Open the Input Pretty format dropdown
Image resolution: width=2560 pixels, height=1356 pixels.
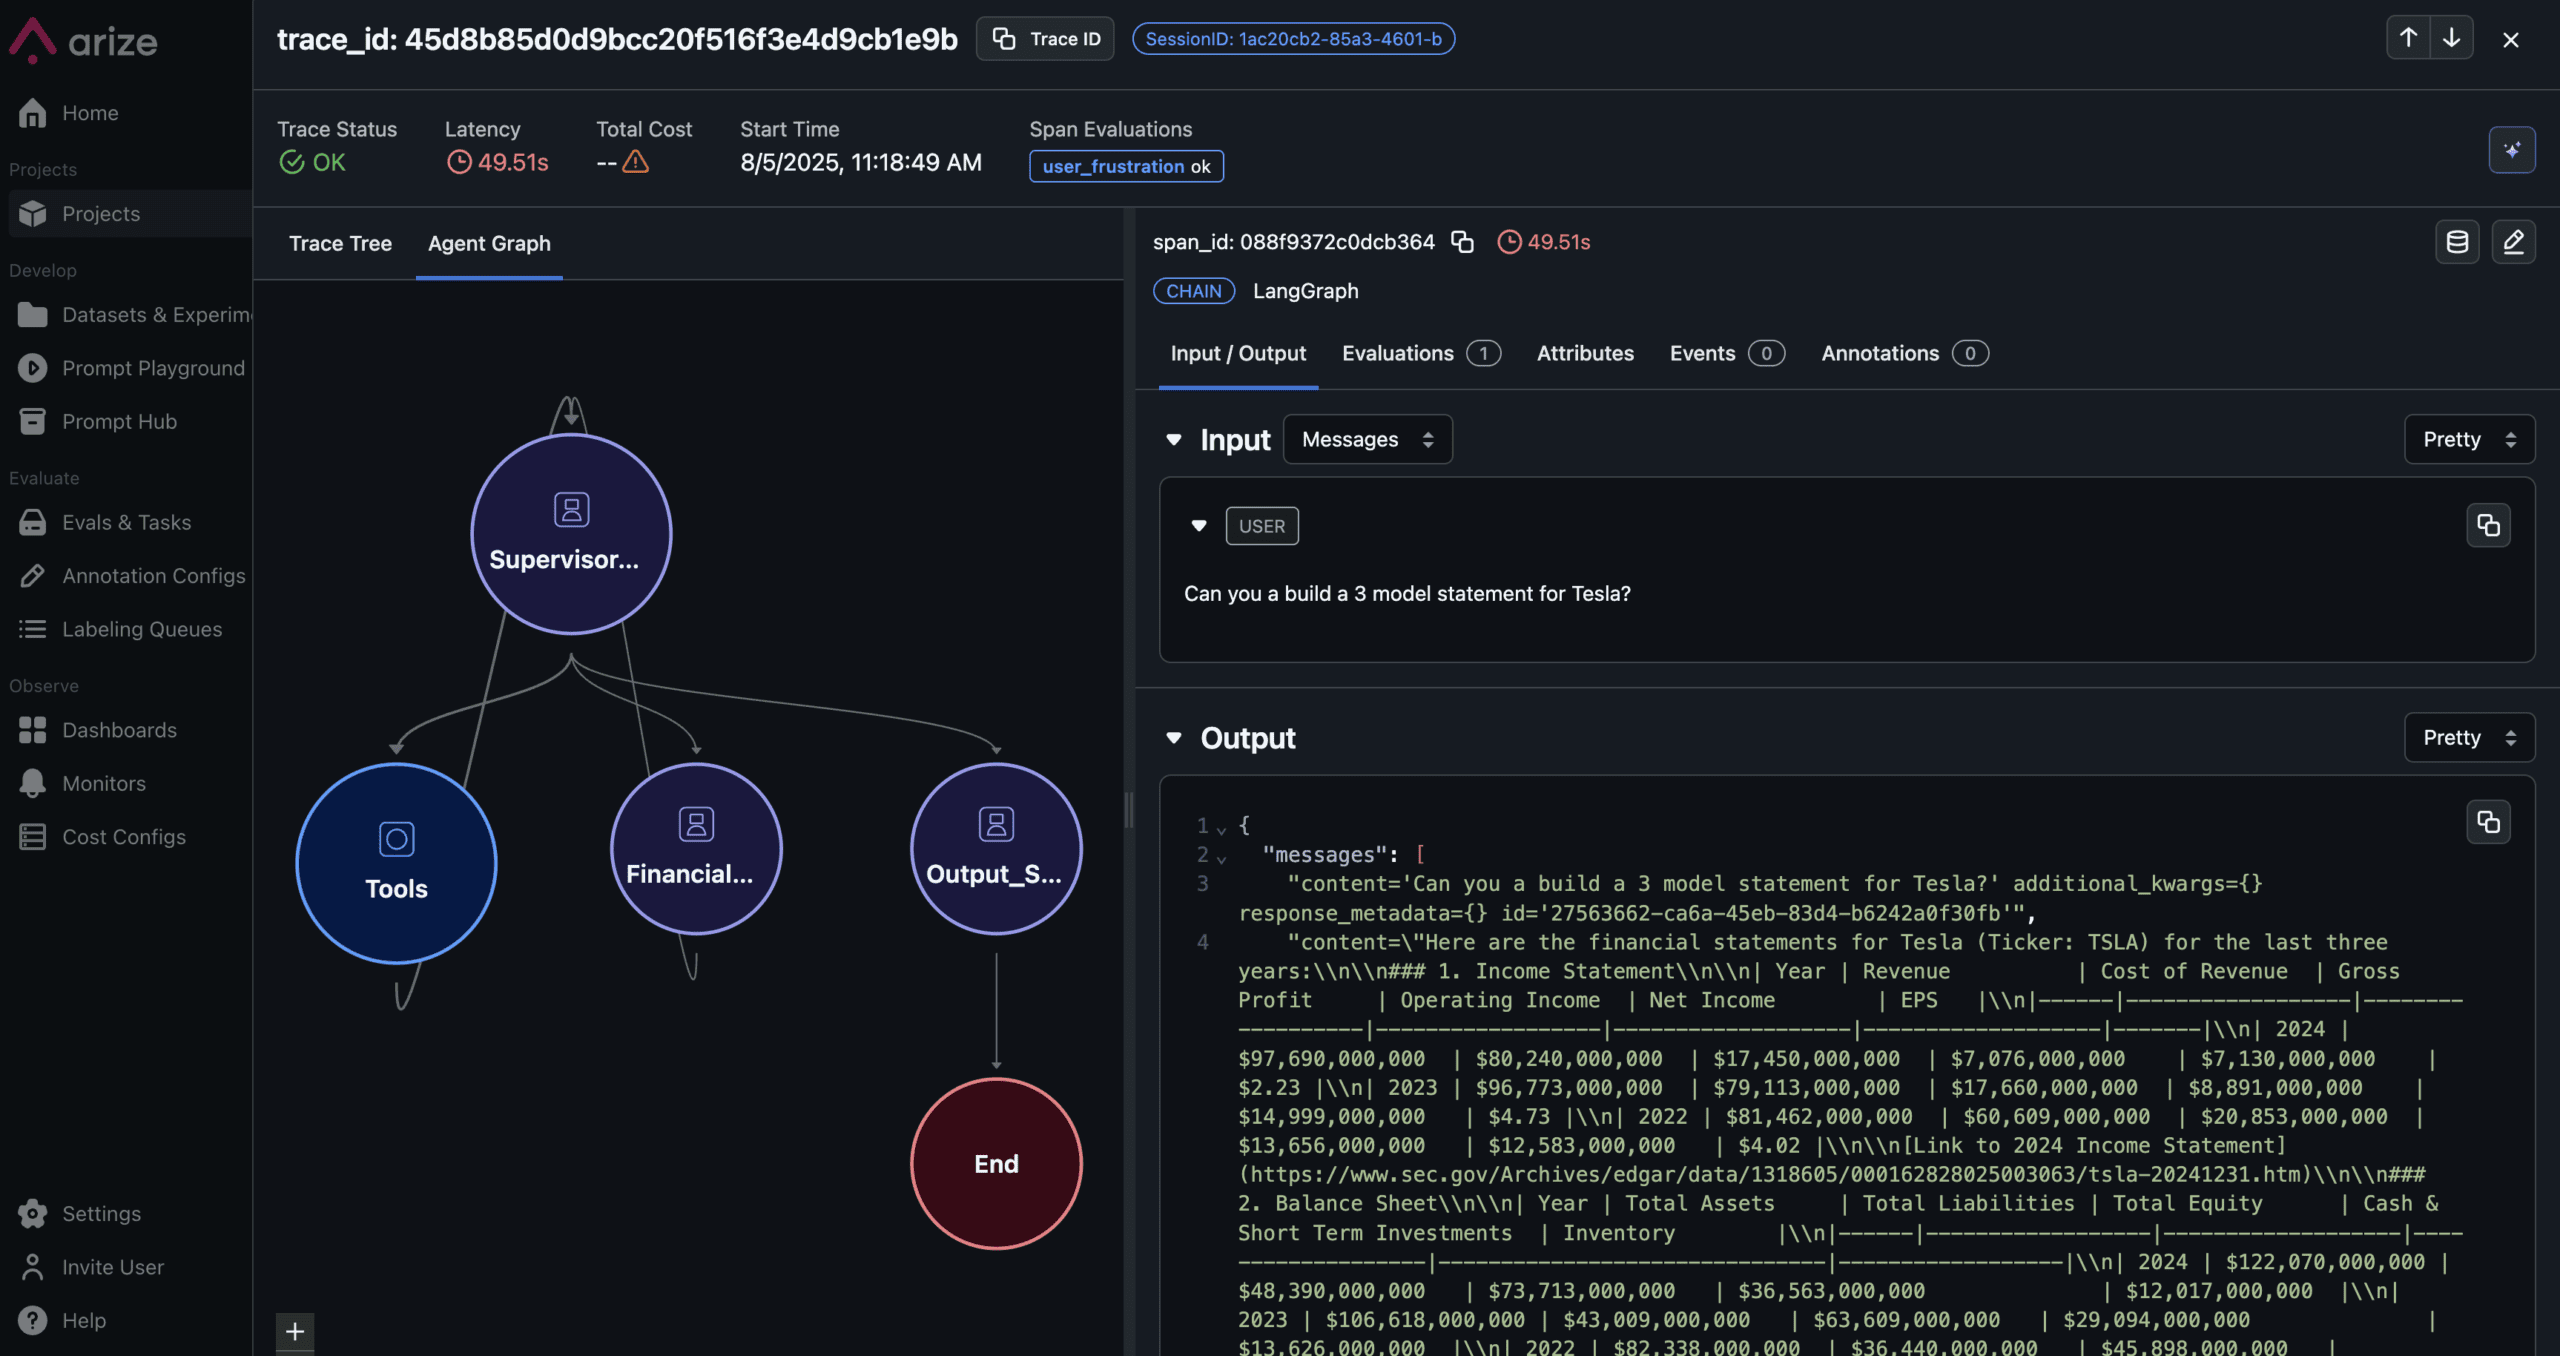click(x=2469, y=440)
